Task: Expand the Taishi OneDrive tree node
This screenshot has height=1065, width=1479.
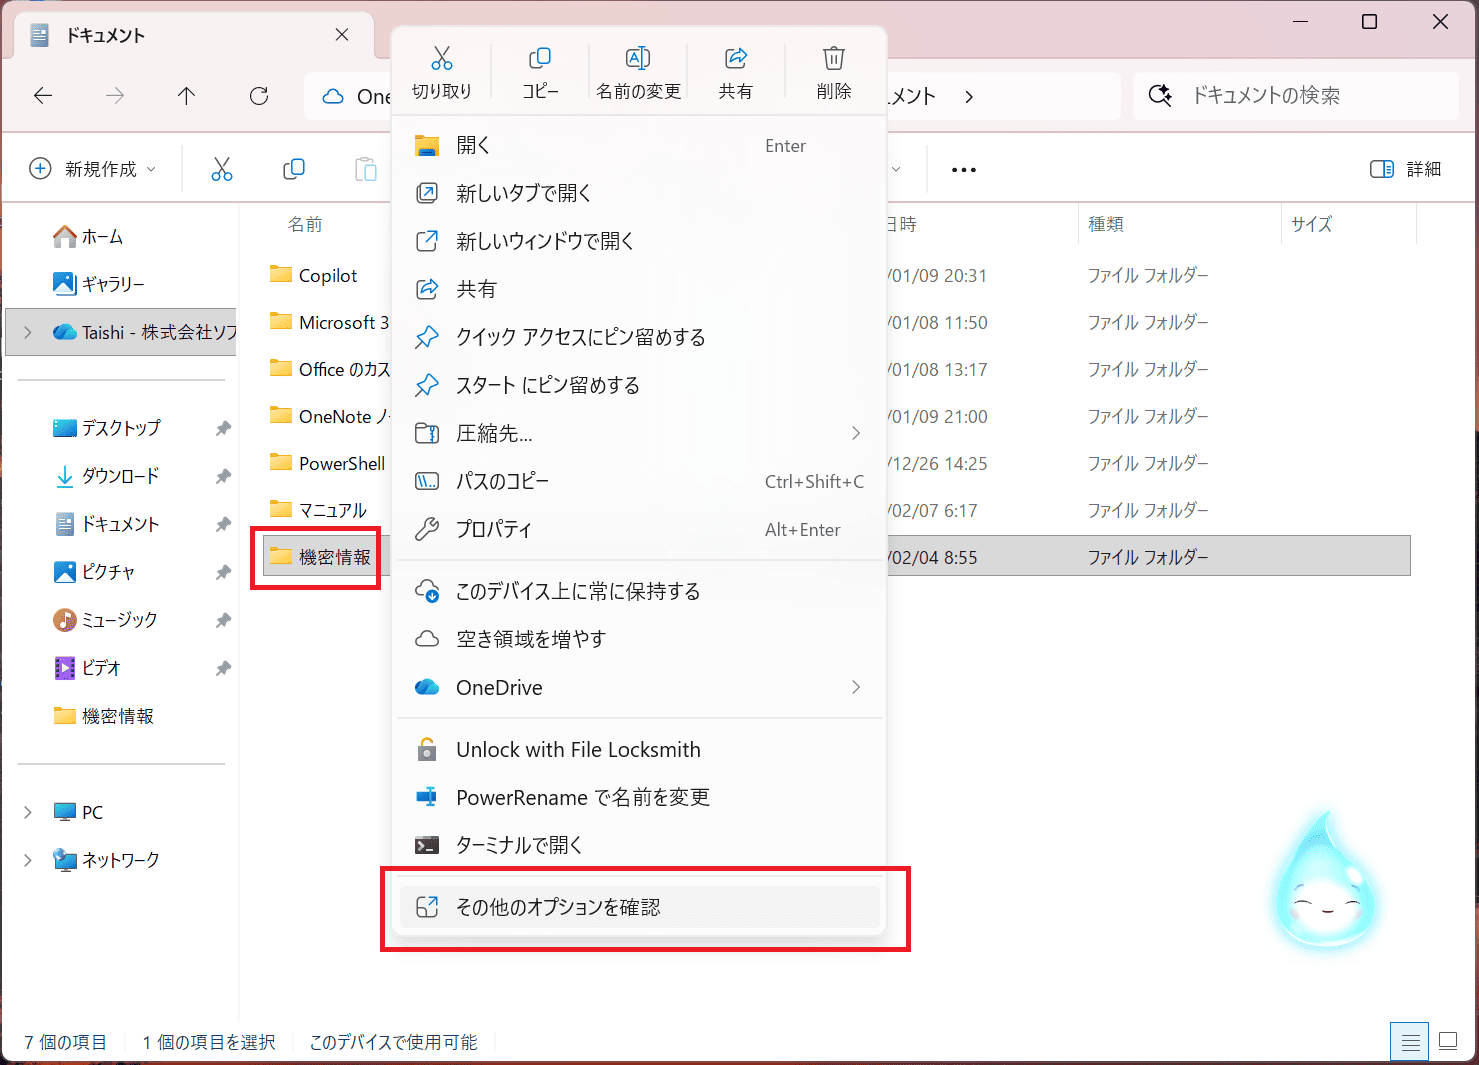Action: click(x=28, y=332)
